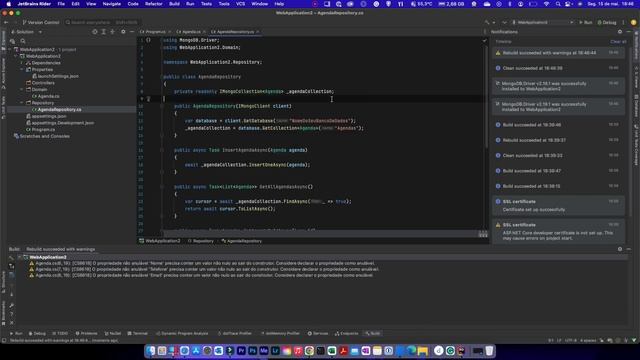640x360 pixels.
Task: Expand the Dependencies node
Action: 22,63
